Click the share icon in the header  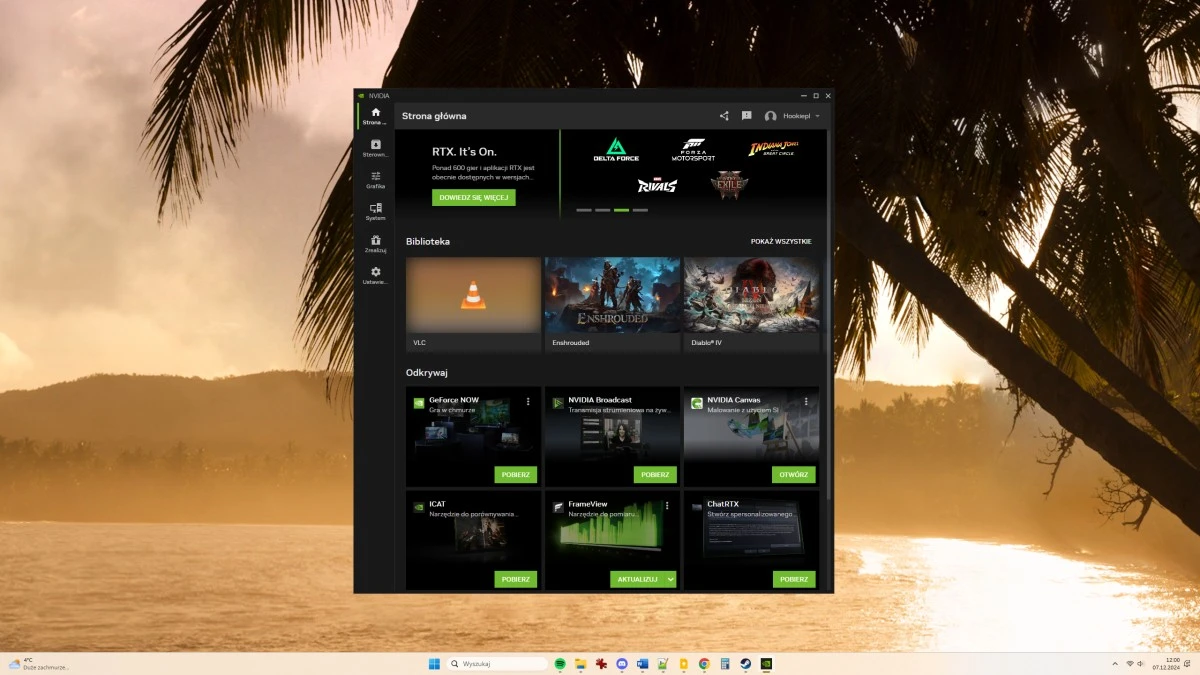[724, 116]
